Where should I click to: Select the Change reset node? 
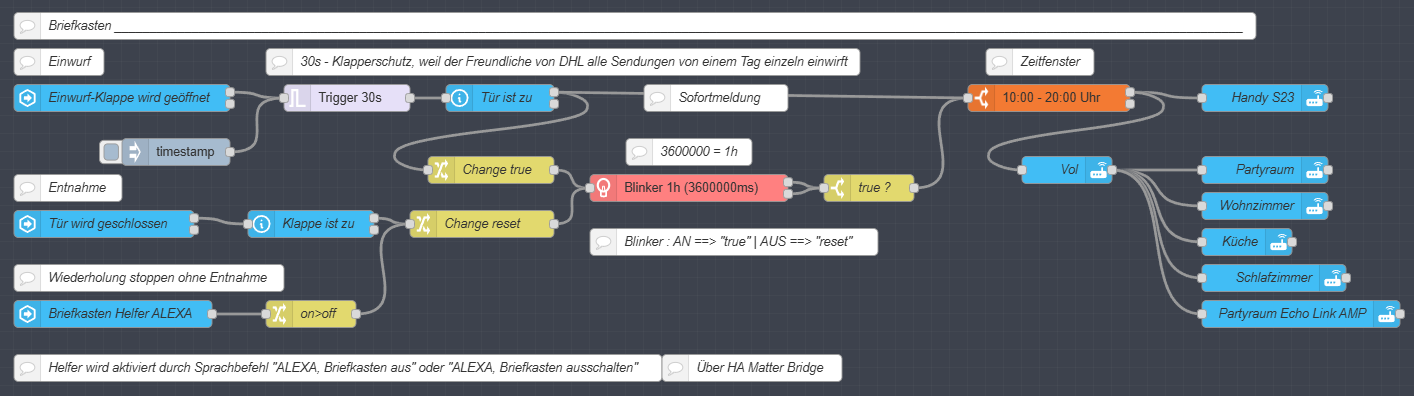point(482,224)
